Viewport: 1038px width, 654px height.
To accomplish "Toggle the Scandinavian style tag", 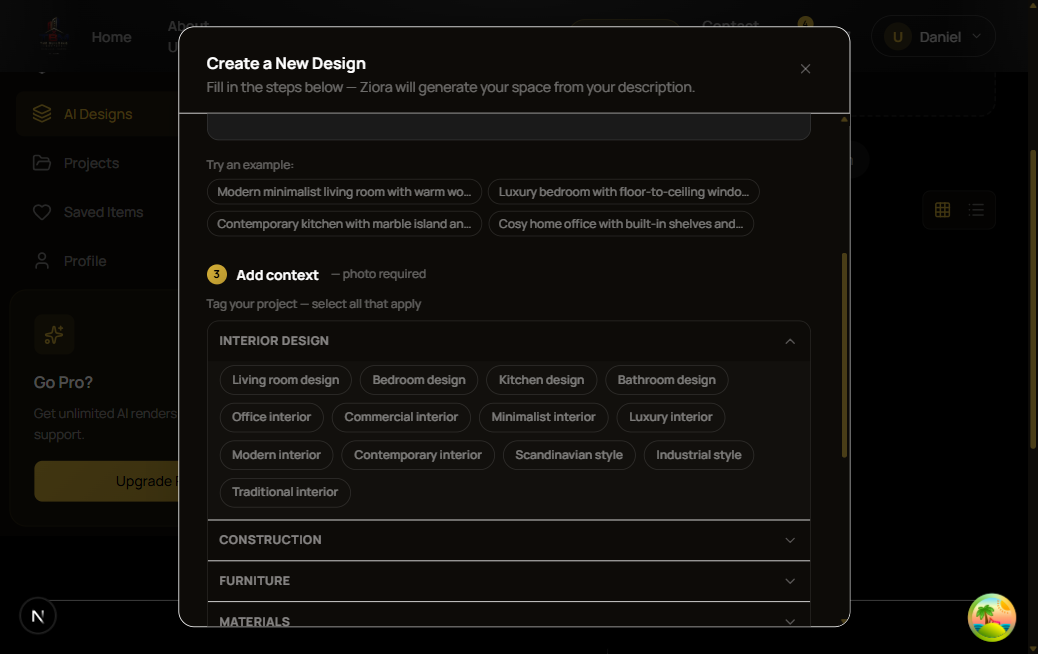I will point(569,455).
